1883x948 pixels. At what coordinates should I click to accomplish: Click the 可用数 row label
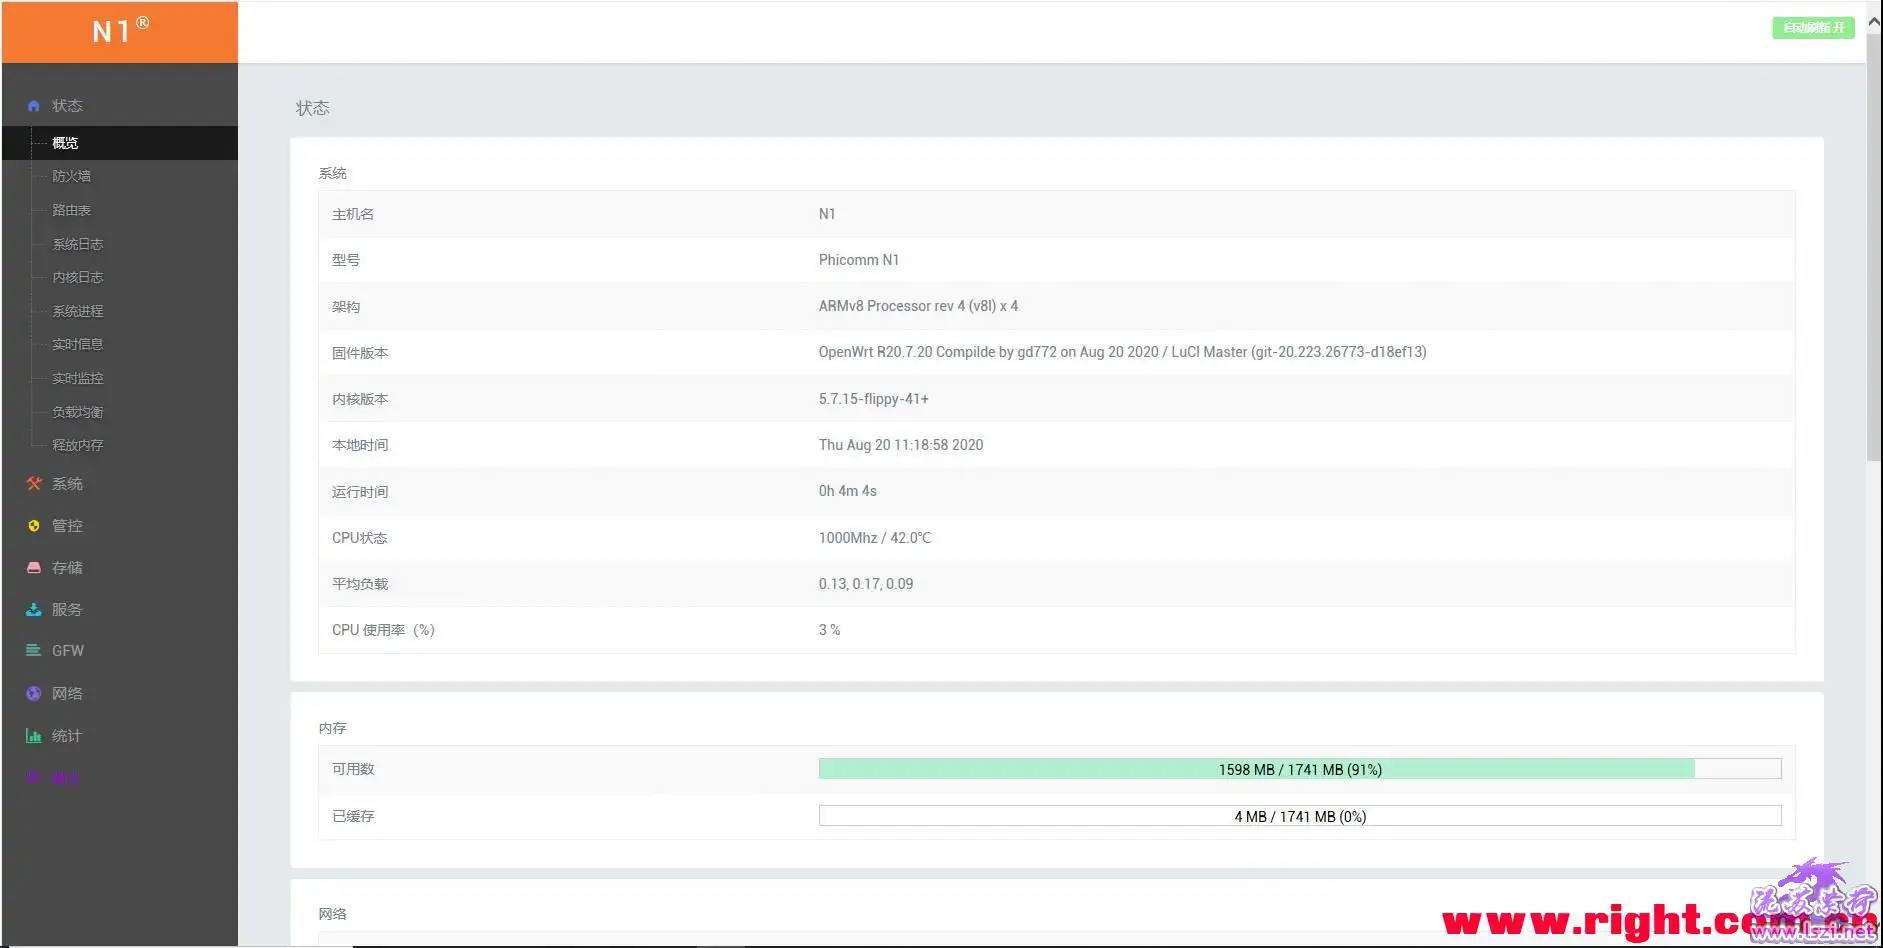pyautogui.click(x=353, y=769)
